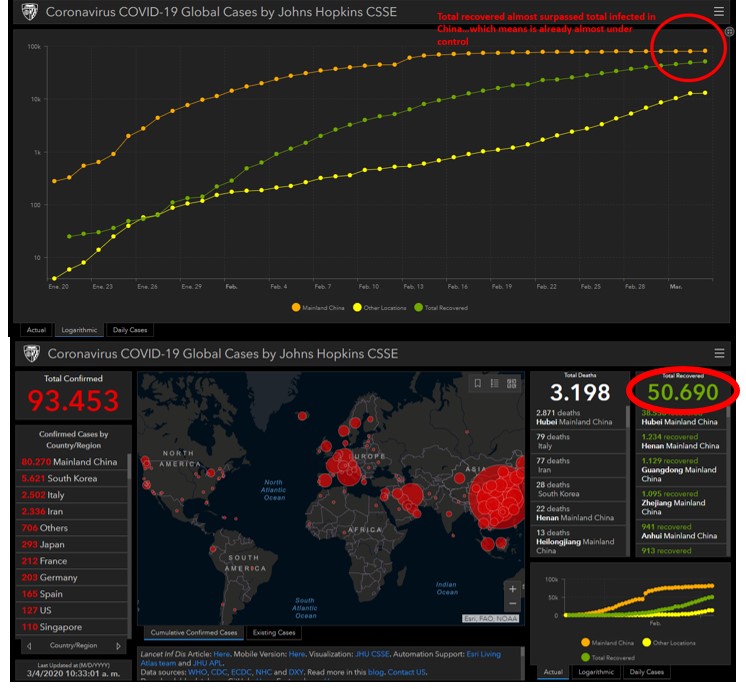
Task: Select 5.621 South Korea in country list
Action: point(71,479)
